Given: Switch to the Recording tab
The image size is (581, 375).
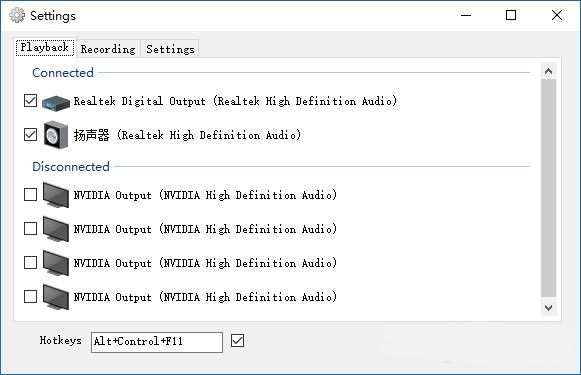Looking at the screenshot, I should (x=108, y=49).
